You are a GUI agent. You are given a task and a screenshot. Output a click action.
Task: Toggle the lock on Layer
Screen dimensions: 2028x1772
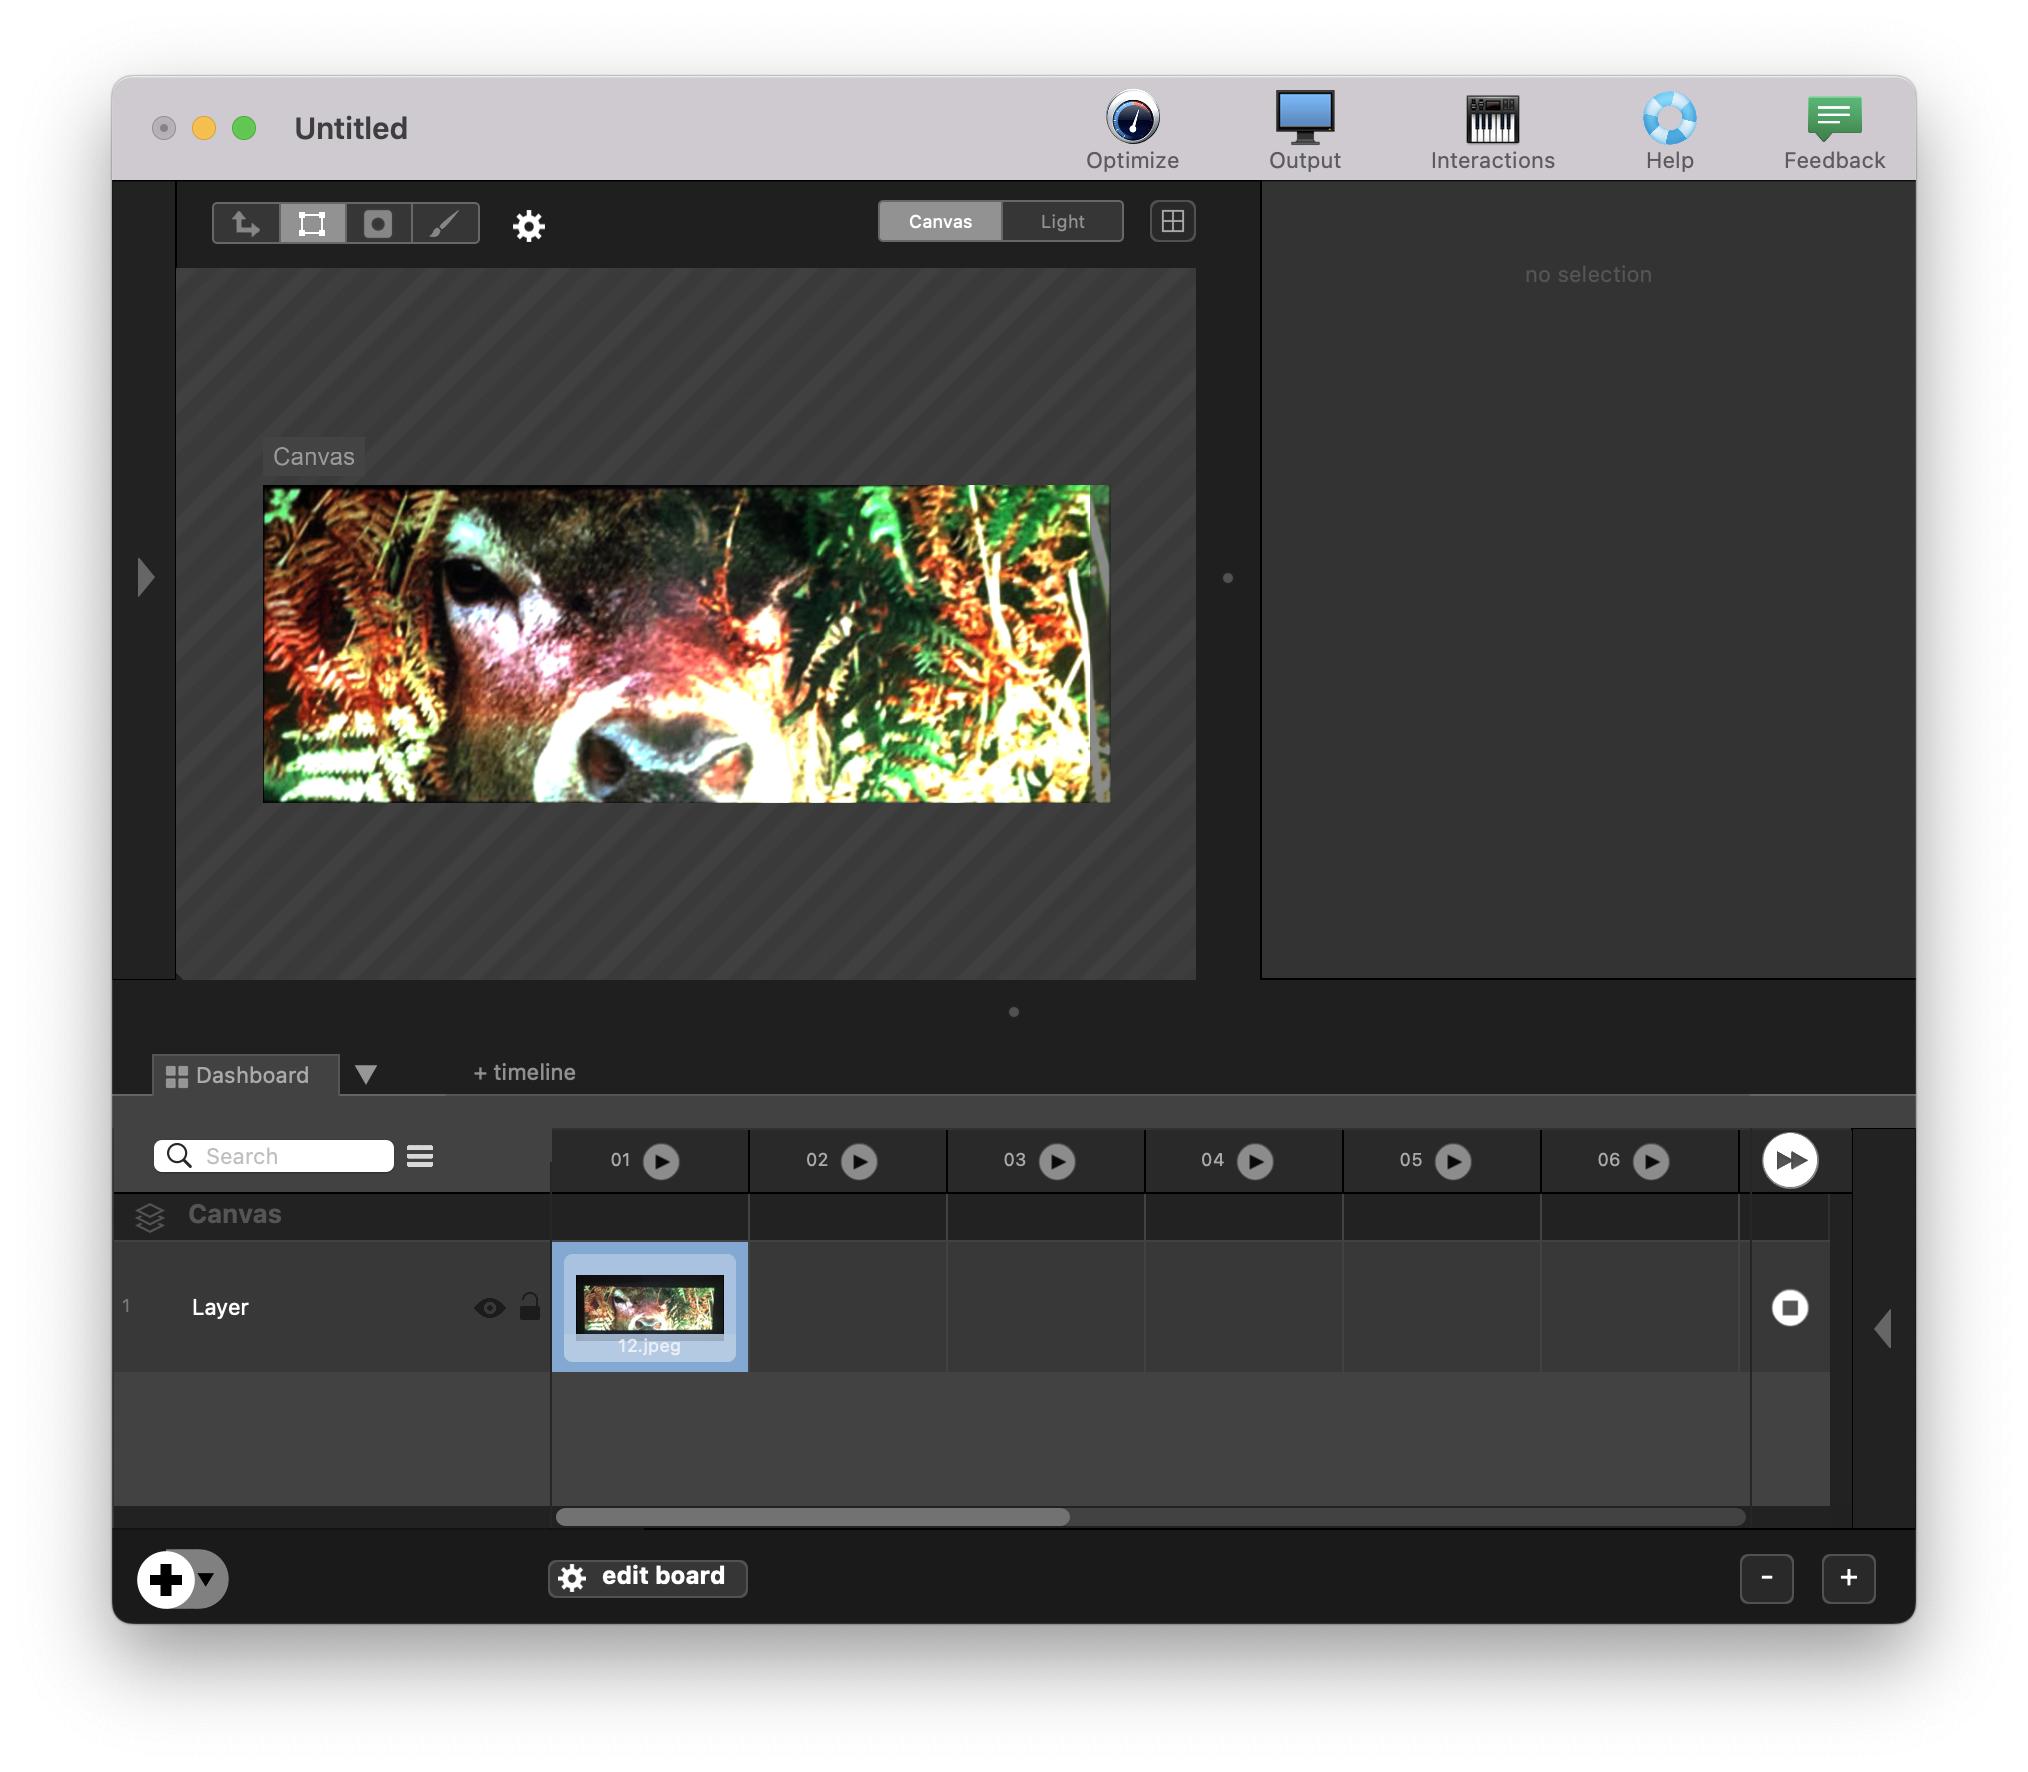530,1307
